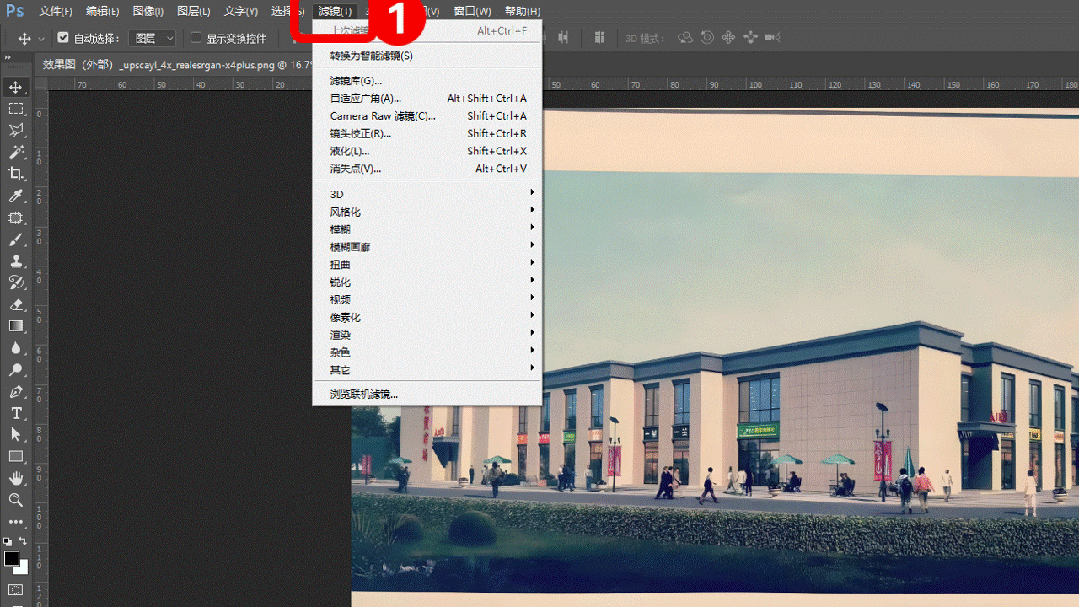The width and height of the screenshot is (1079, 607).
Task: Select the Move tool in the toolbox
Action: point(16,87)
